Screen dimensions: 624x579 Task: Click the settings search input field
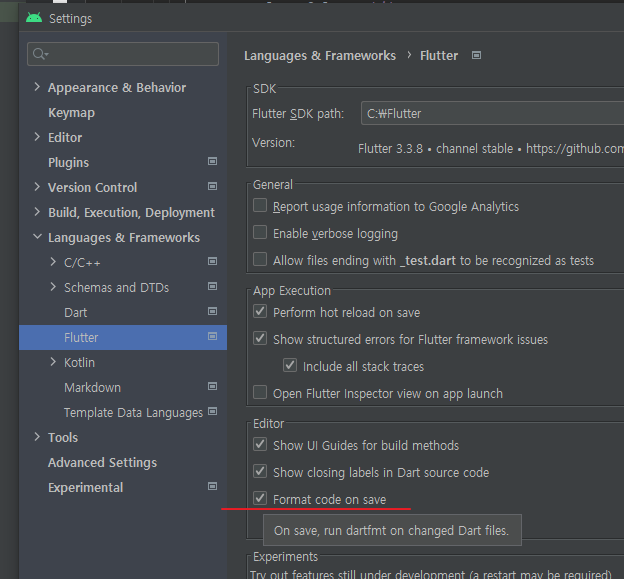123,54
